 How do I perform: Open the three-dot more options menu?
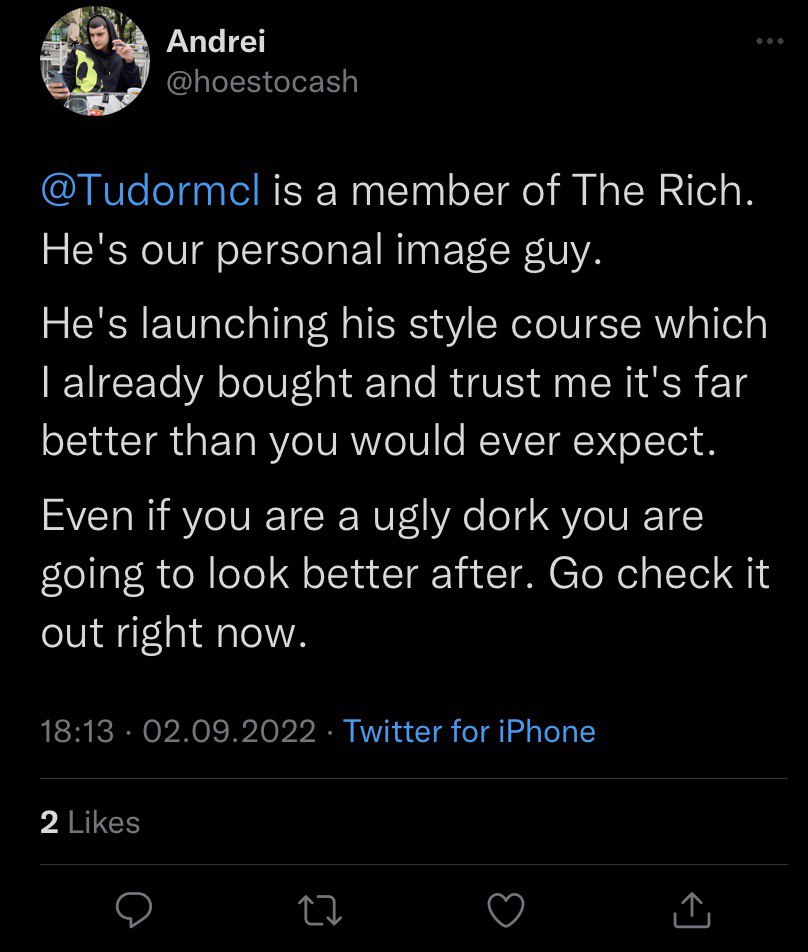point(769,42)
